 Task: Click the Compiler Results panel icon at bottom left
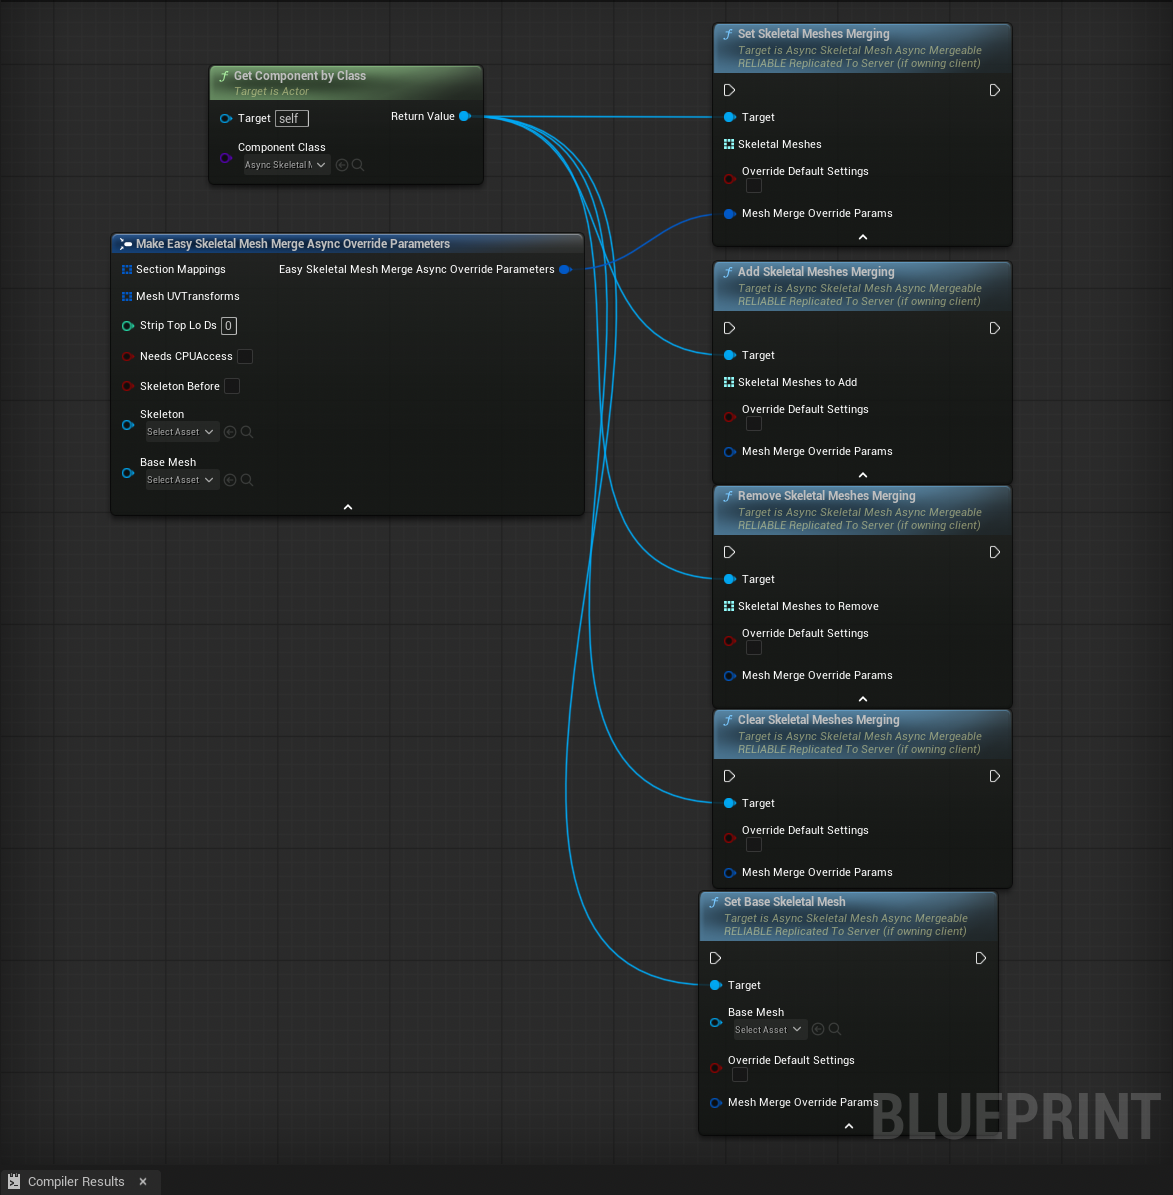(14, 1181)
